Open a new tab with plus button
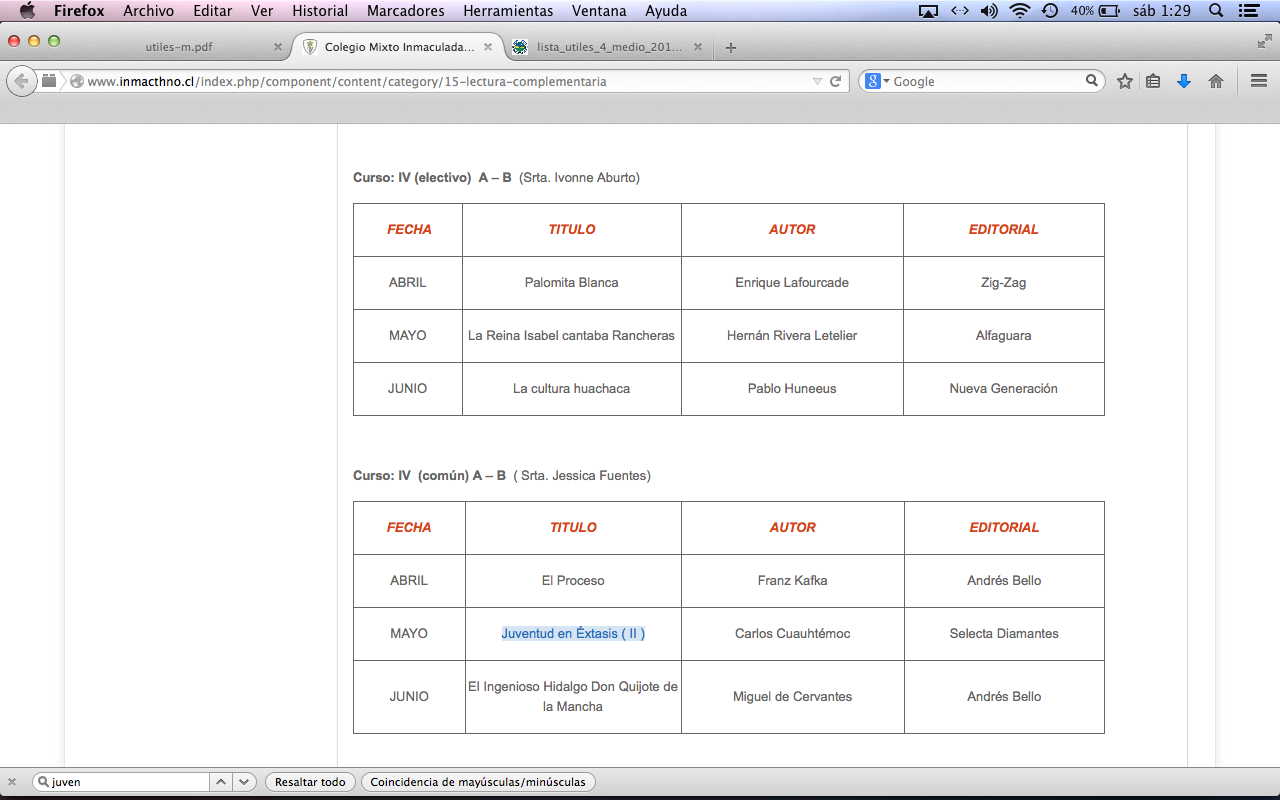The width and height of the screenshot is (1280, 800). 731,47
